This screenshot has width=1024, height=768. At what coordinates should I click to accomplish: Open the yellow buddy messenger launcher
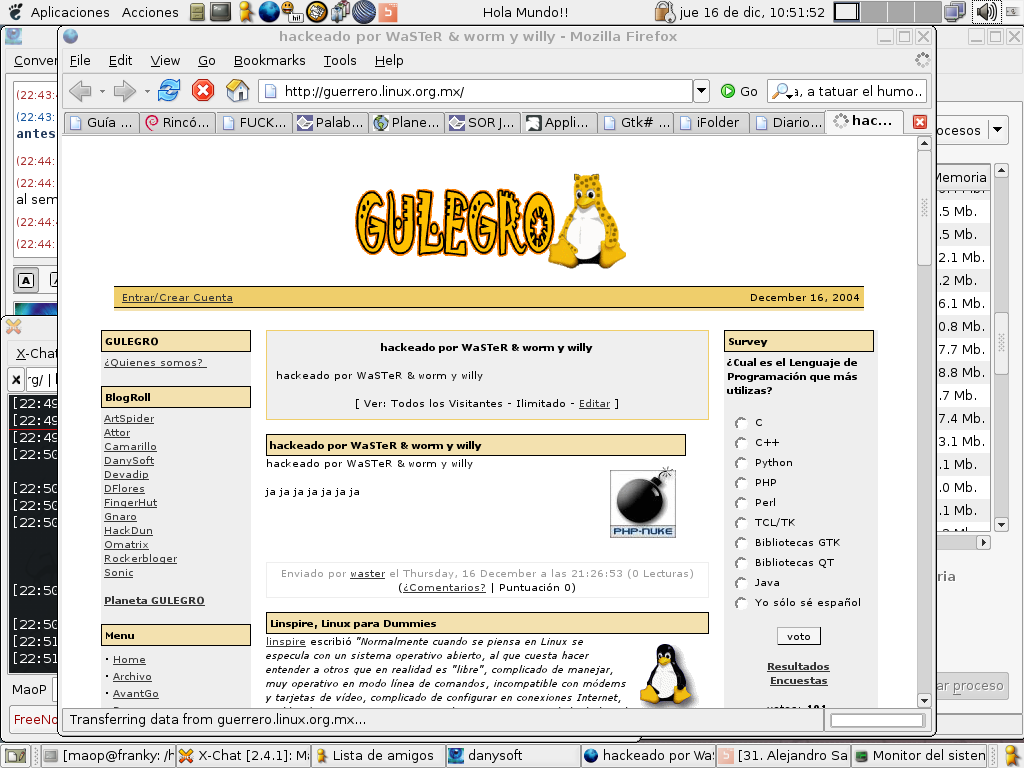click(246, 12)
